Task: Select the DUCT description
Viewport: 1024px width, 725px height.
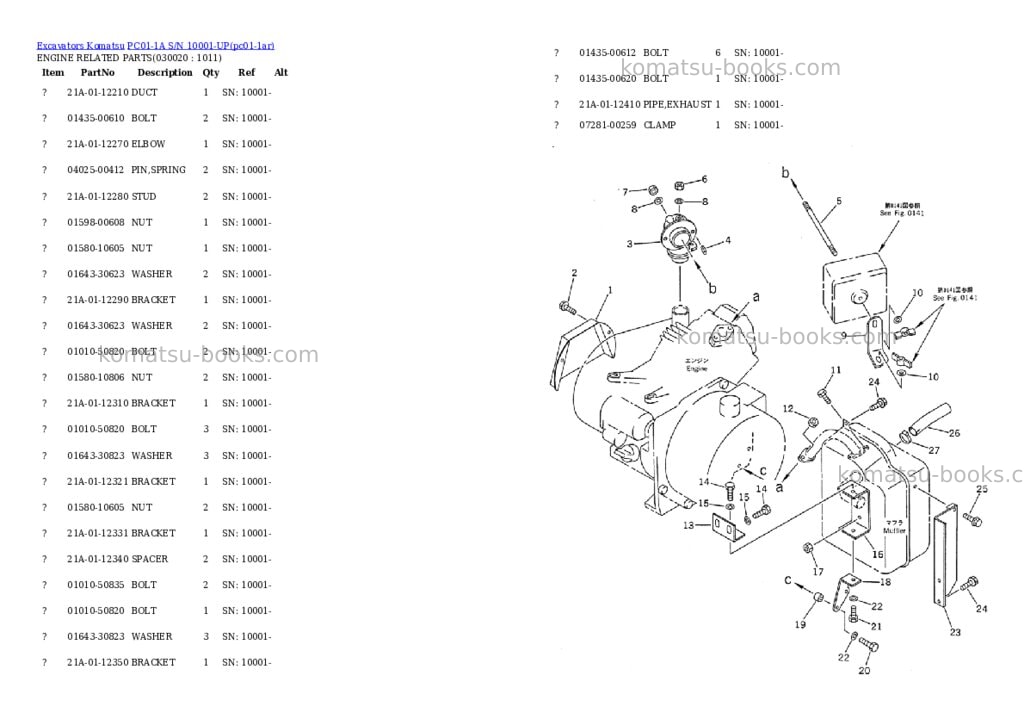Action: [x=145, y=92]
